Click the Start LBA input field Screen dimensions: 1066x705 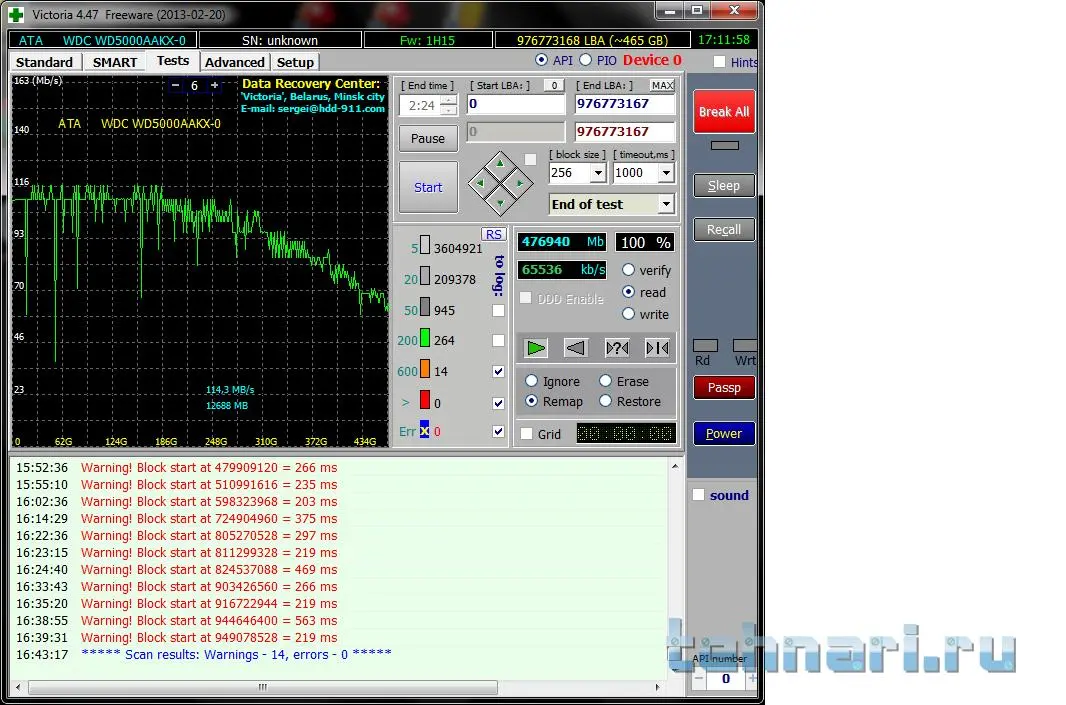pos(515,104)
